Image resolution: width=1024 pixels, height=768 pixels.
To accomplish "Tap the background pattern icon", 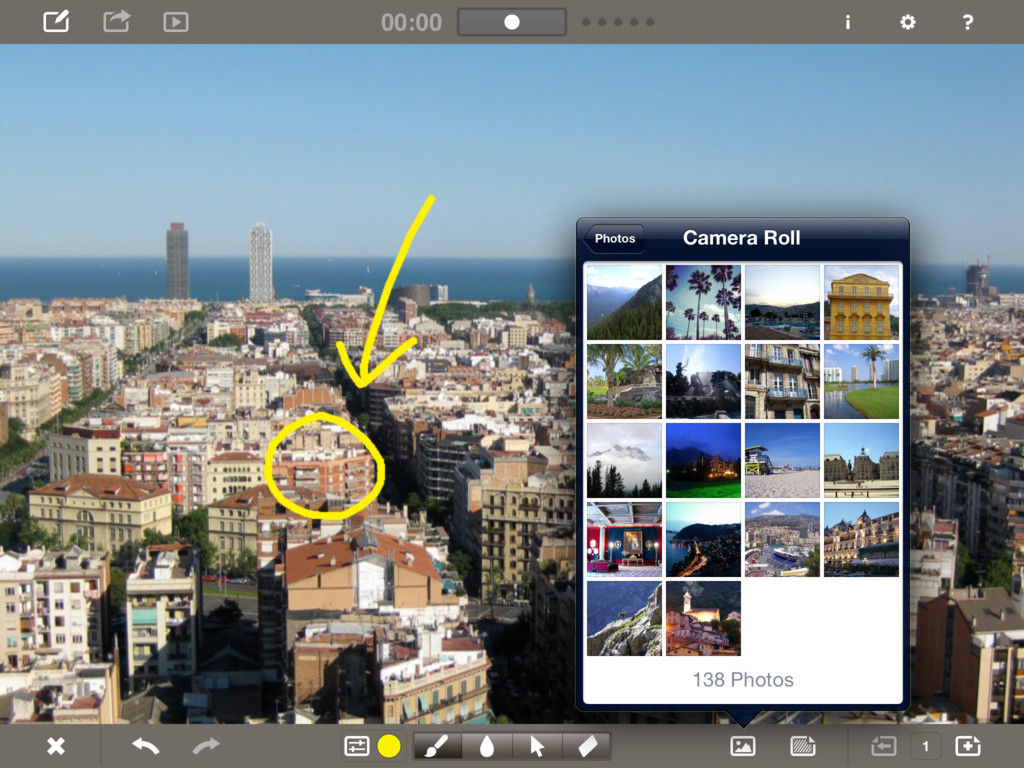I will (x=803, y=746).
